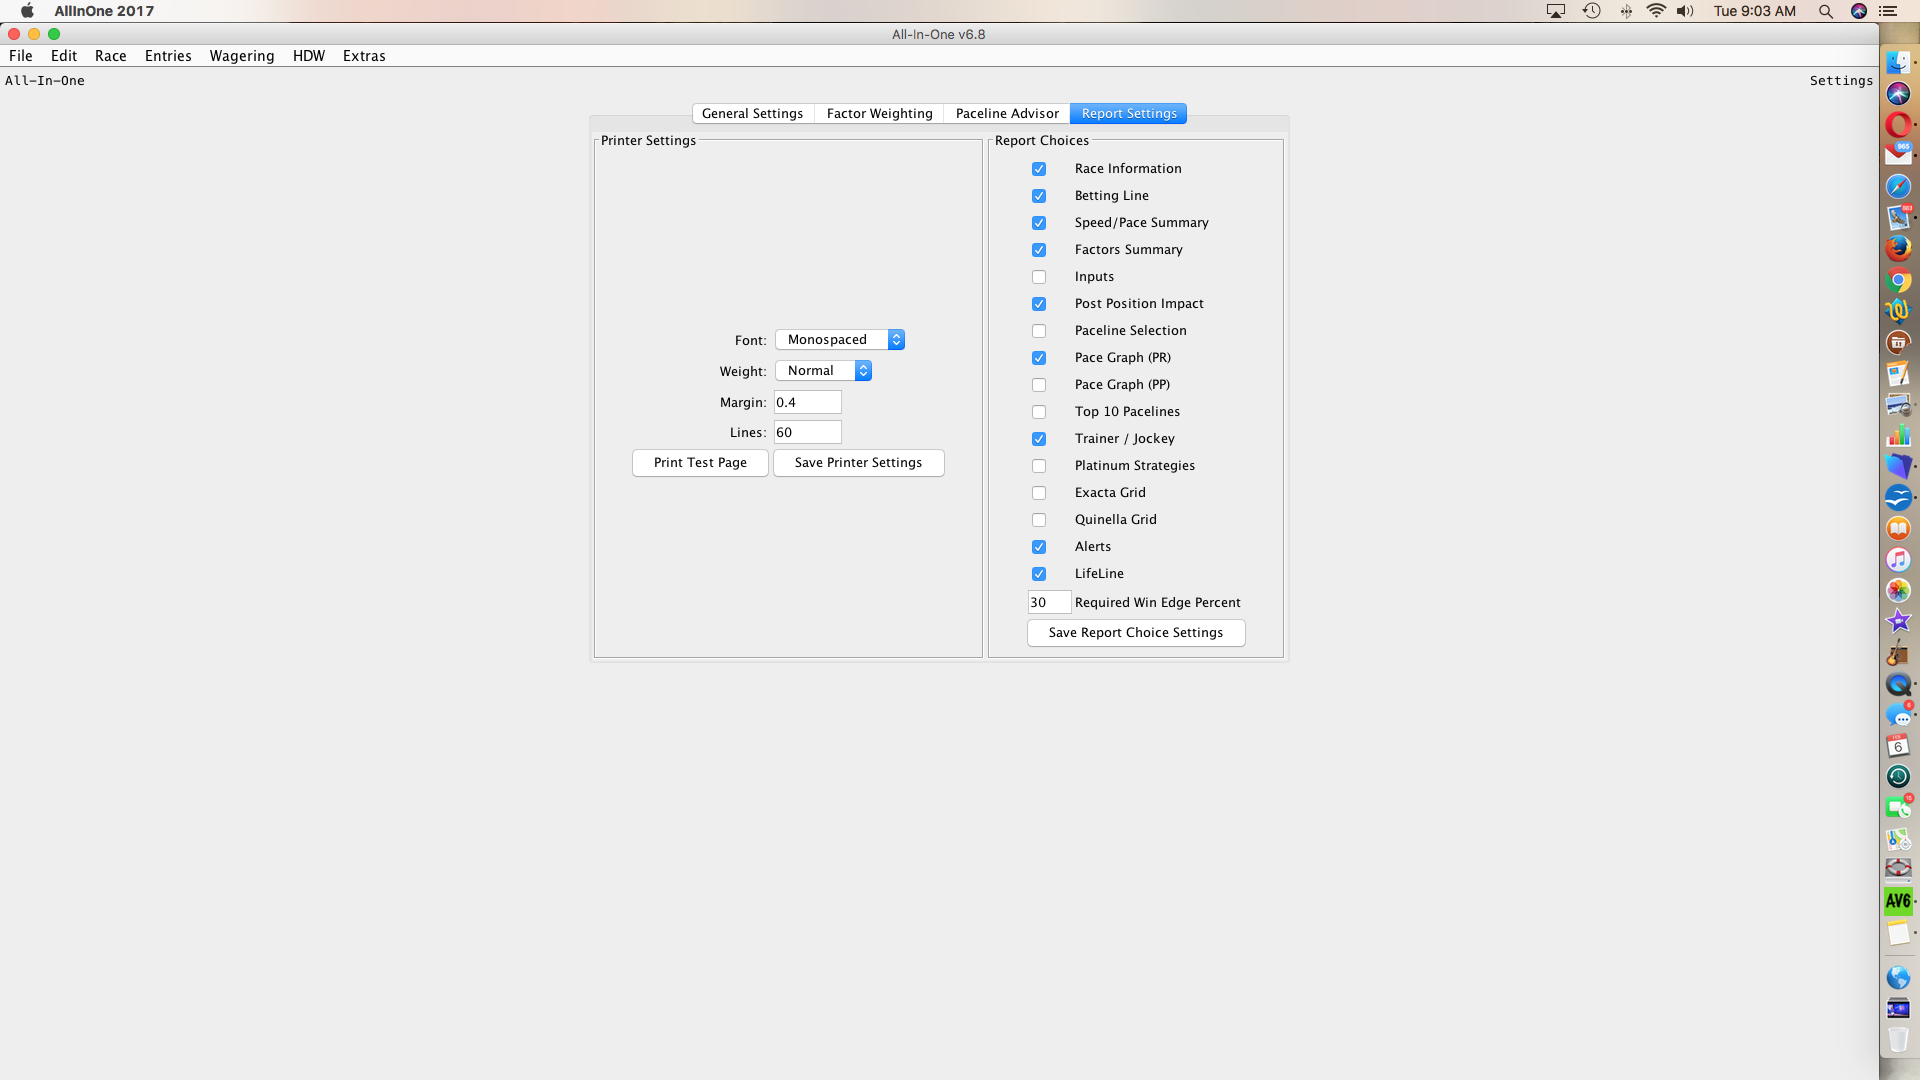1920x1080 pixels.
Task: Launch Safari from the Dock
Action: tap(1897, 187)
